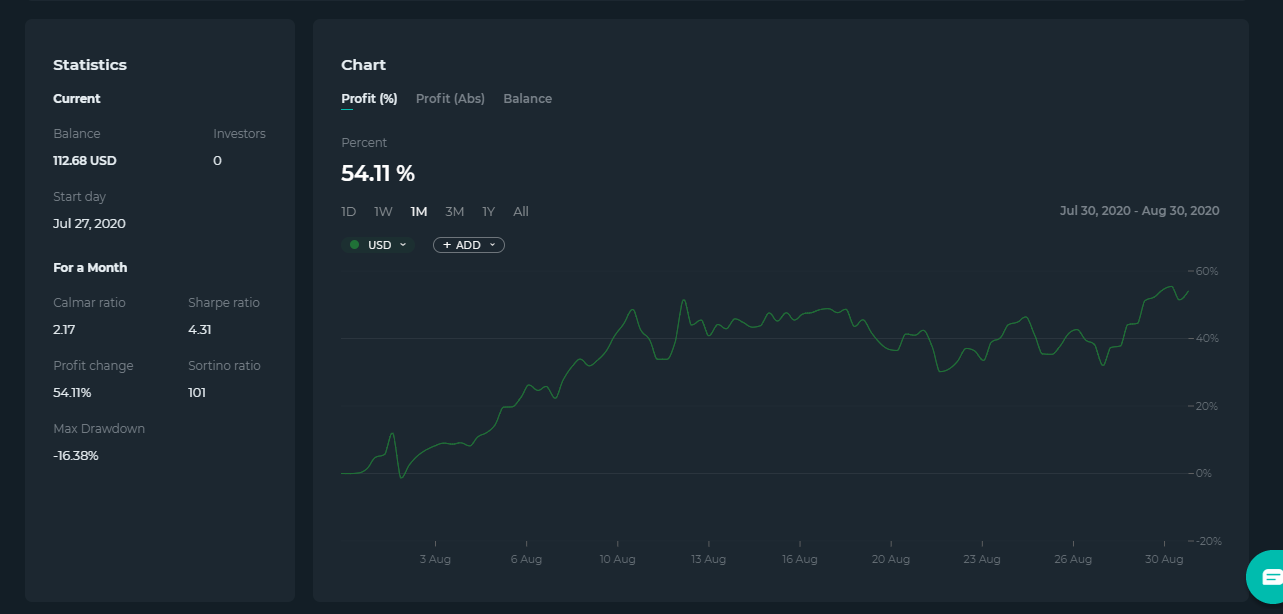Screen dimensions: 1283x614
Task: Display All time chart data
Action: click(x=521, y=212)
